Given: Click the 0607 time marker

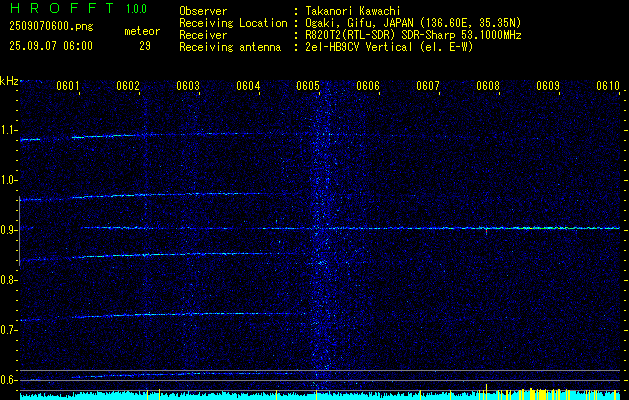Looking at the screenshot, I should [428, 85].
